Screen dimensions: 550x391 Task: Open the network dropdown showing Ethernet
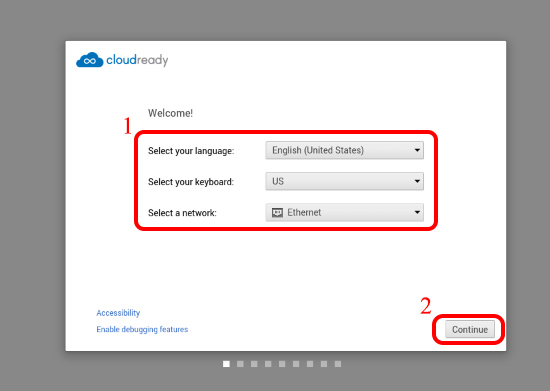[344, 213]
